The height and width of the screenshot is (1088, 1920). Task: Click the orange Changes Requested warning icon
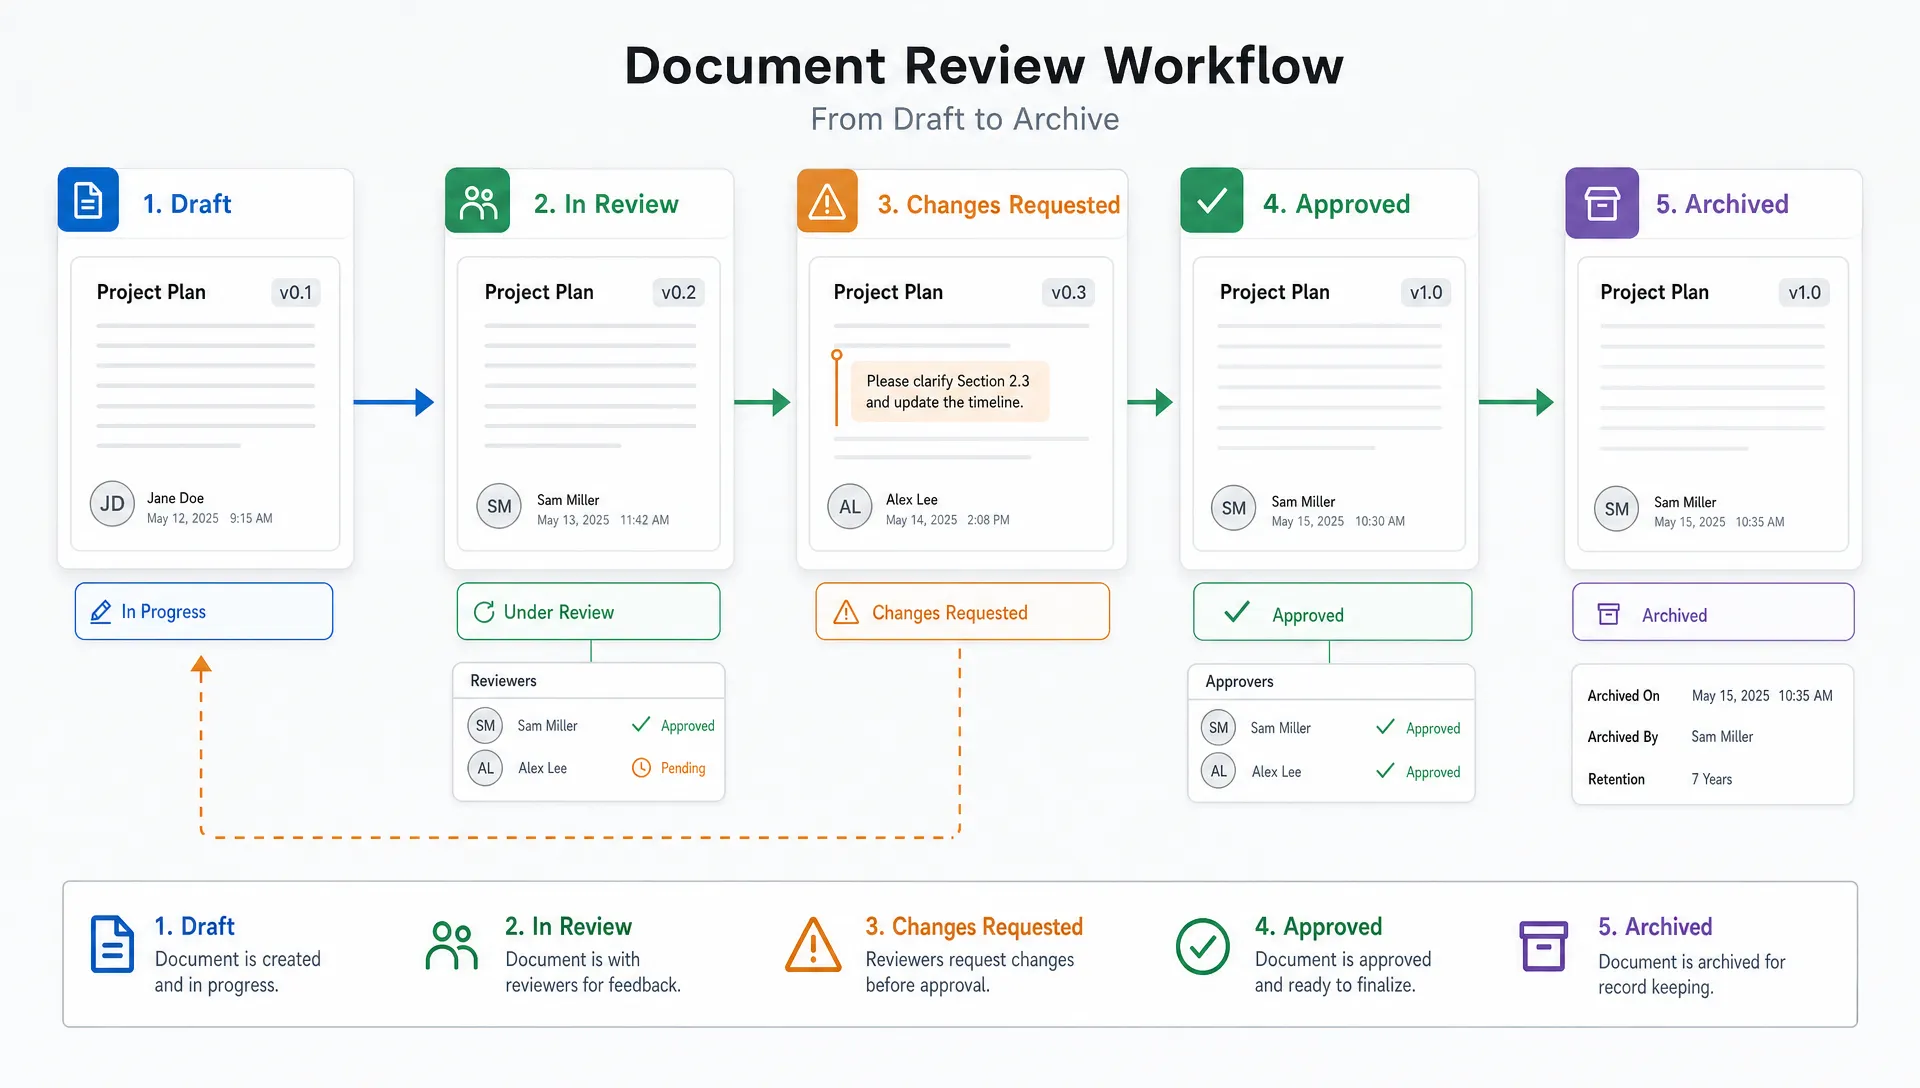(x=827, y=201)
